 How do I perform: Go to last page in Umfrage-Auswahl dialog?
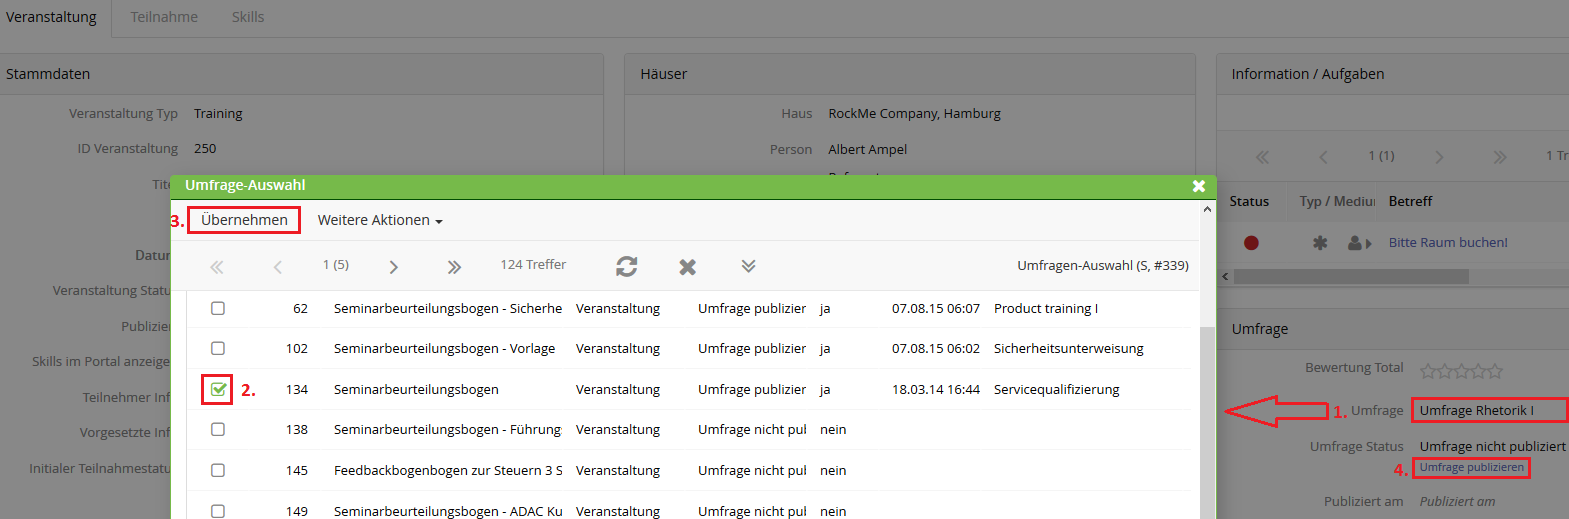click(454, 266)
